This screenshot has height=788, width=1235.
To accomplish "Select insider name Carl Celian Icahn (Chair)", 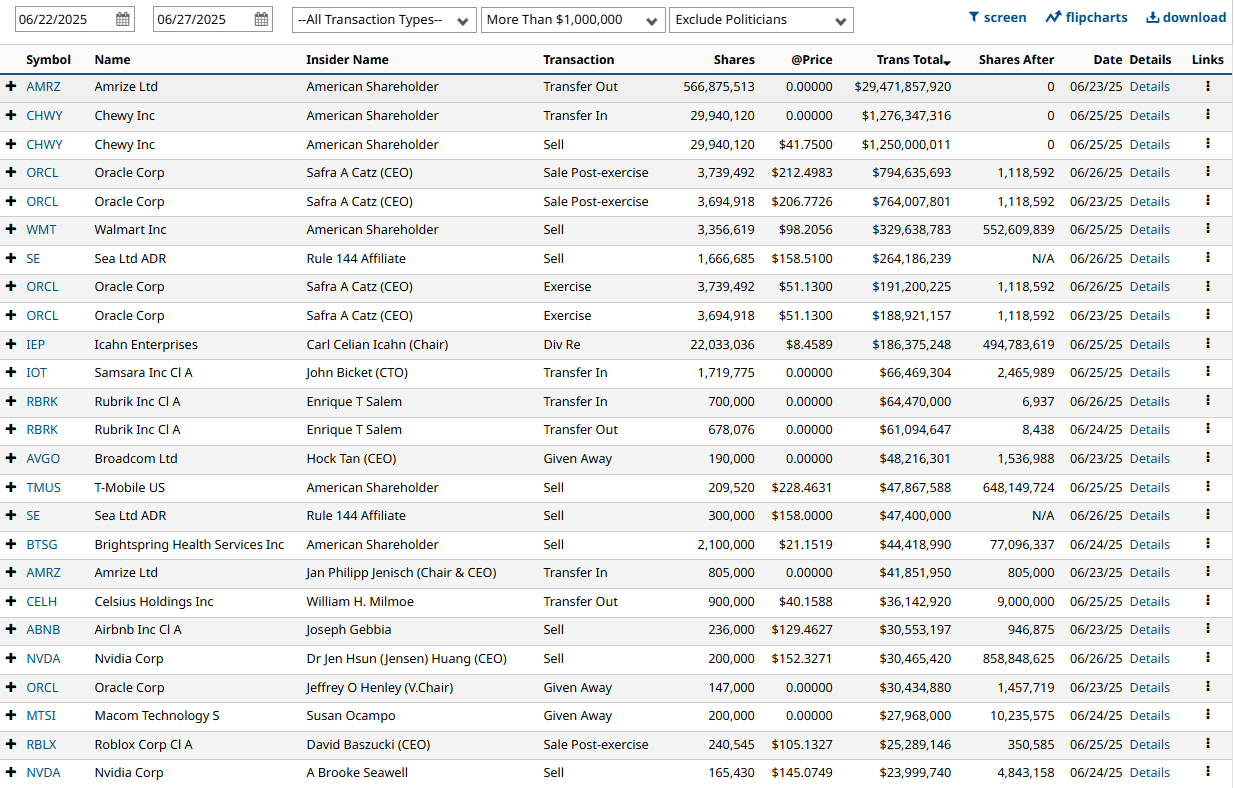I will (377, 344).
